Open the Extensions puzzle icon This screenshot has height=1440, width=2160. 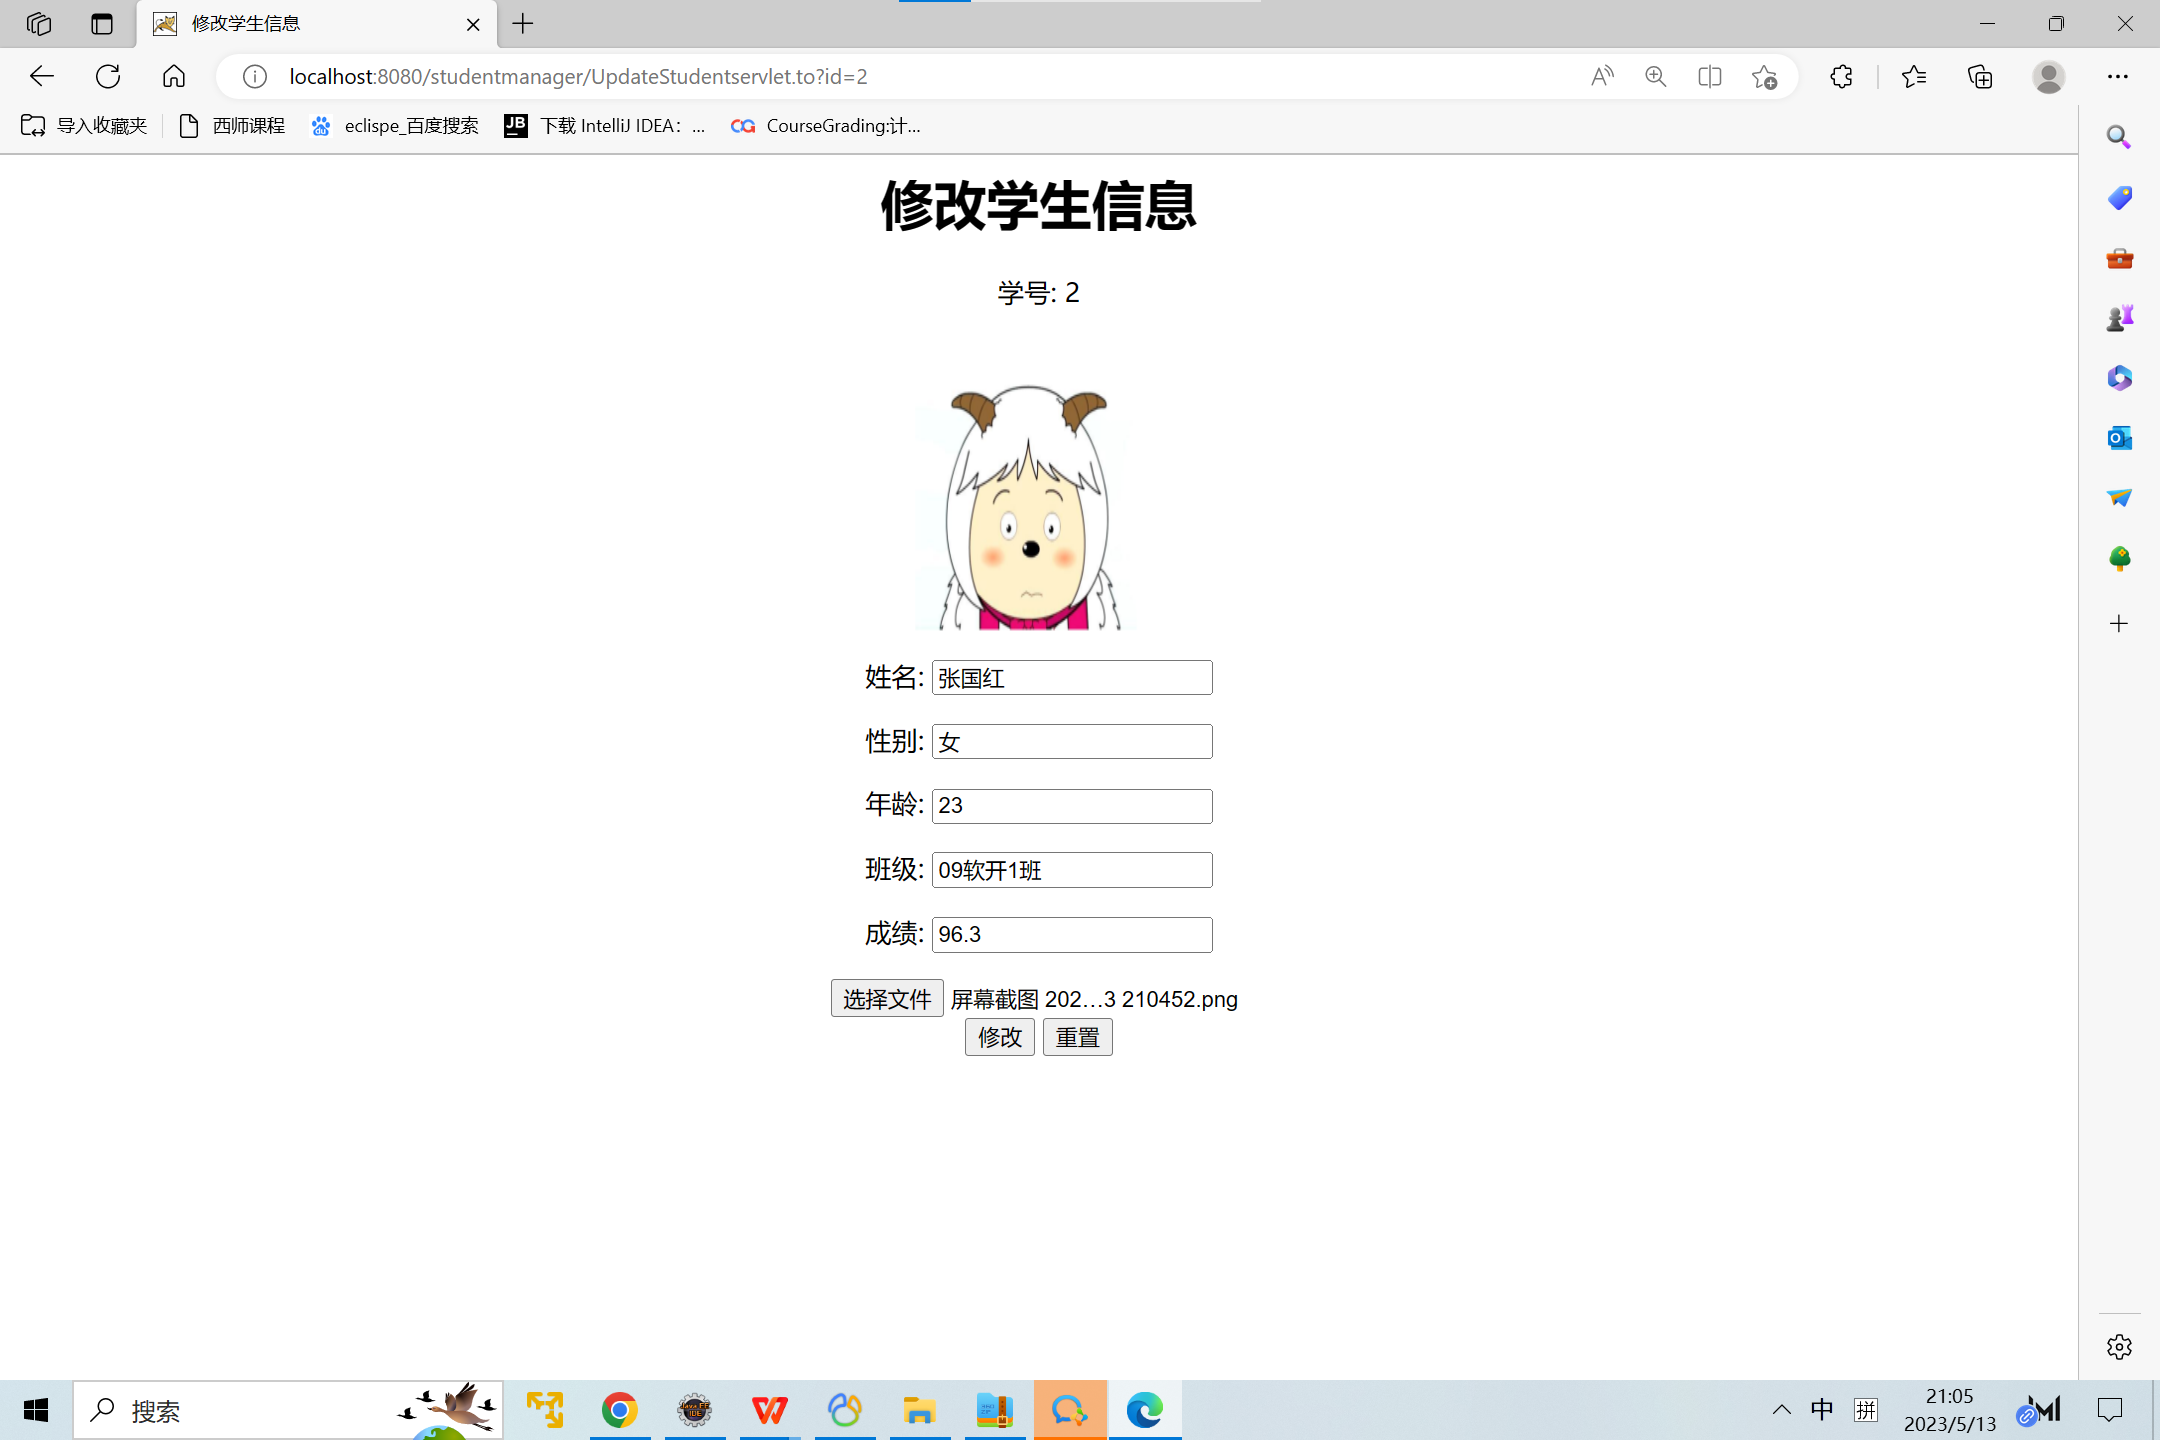1841,76
